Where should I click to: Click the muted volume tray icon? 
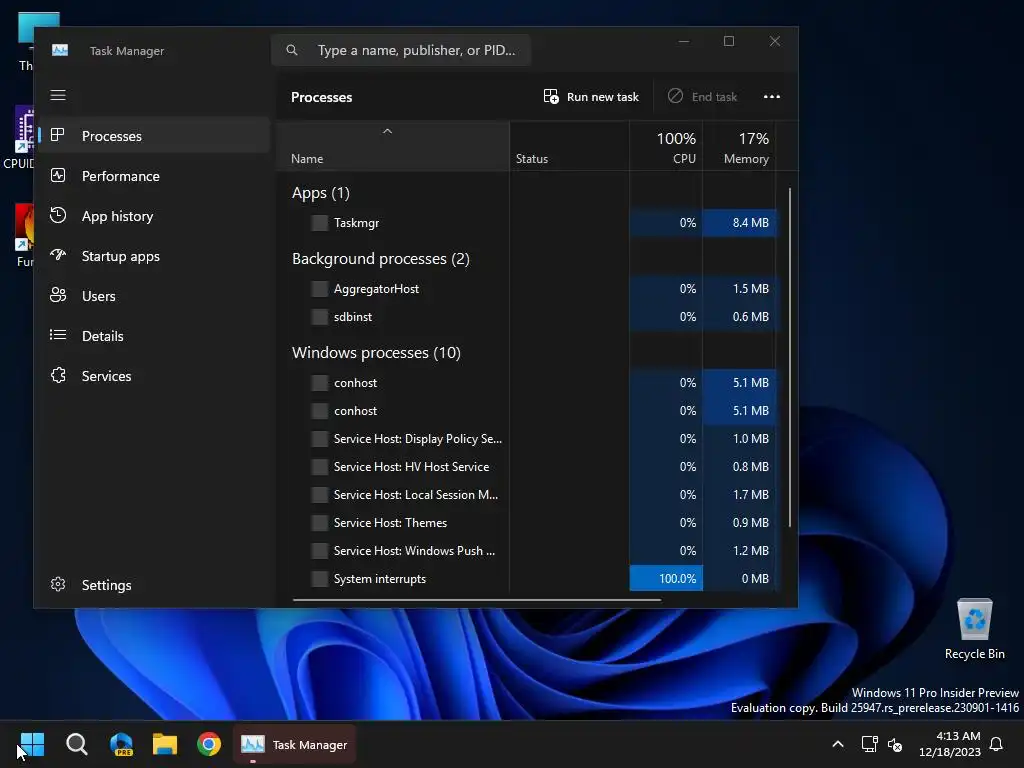(x=895, y=744)
